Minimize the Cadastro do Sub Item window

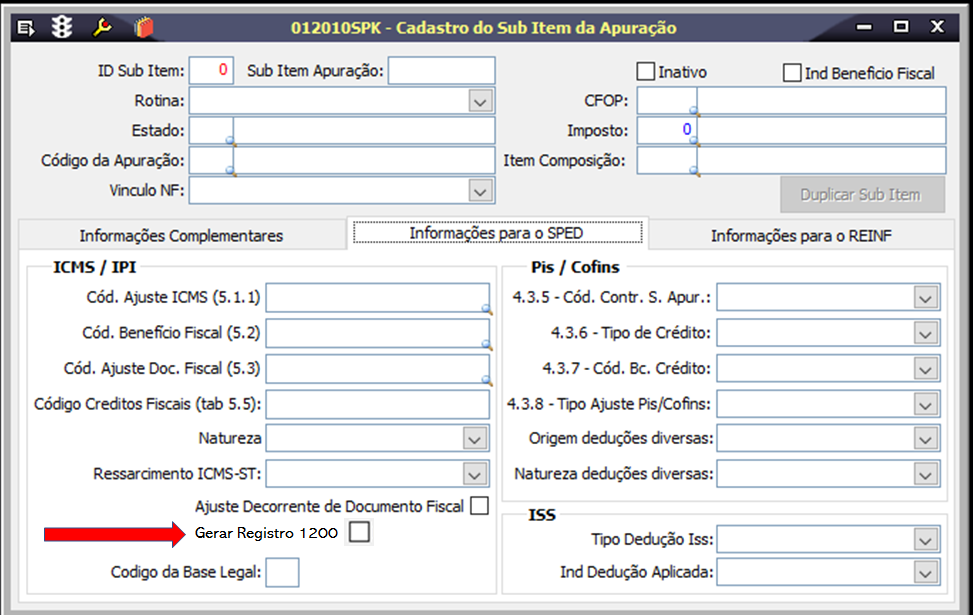[x=864, y=27]
